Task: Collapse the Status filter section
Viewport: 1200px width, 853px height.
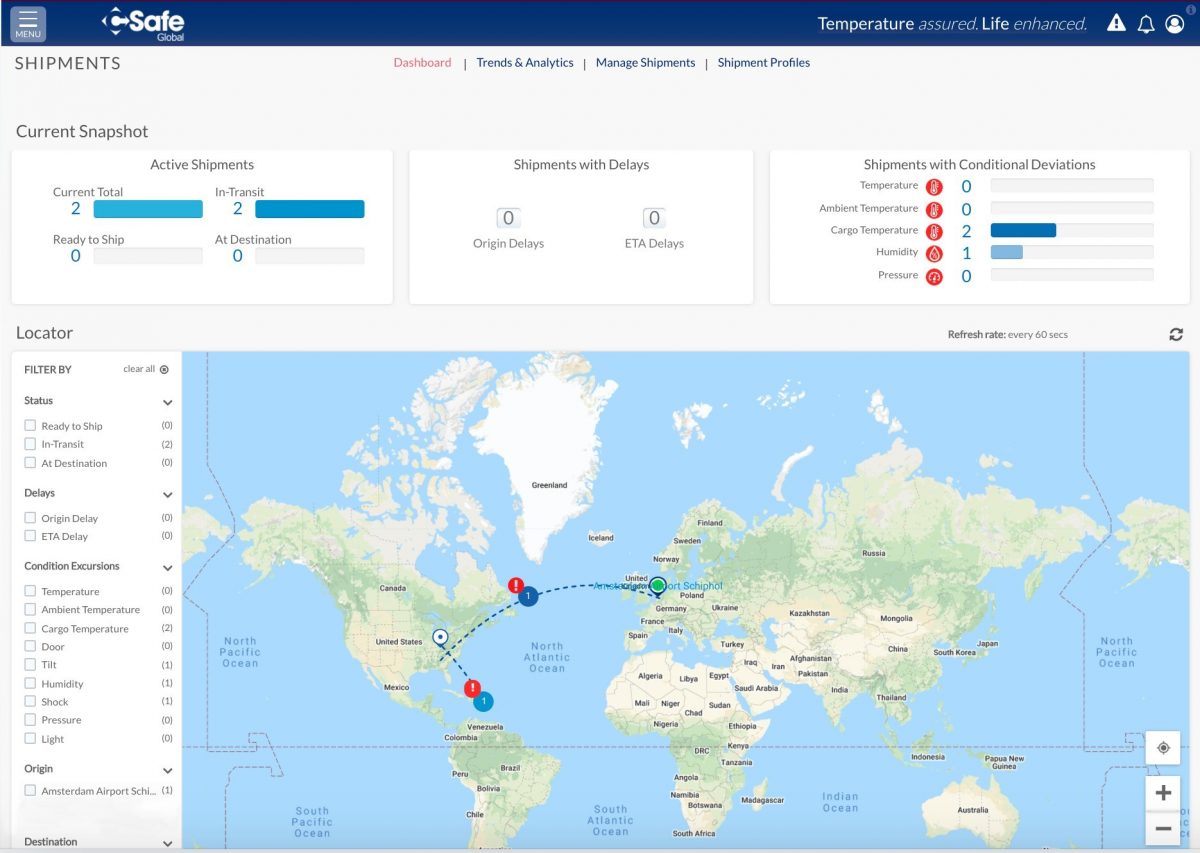Action: pyautogui.click(x=168, y=400)
